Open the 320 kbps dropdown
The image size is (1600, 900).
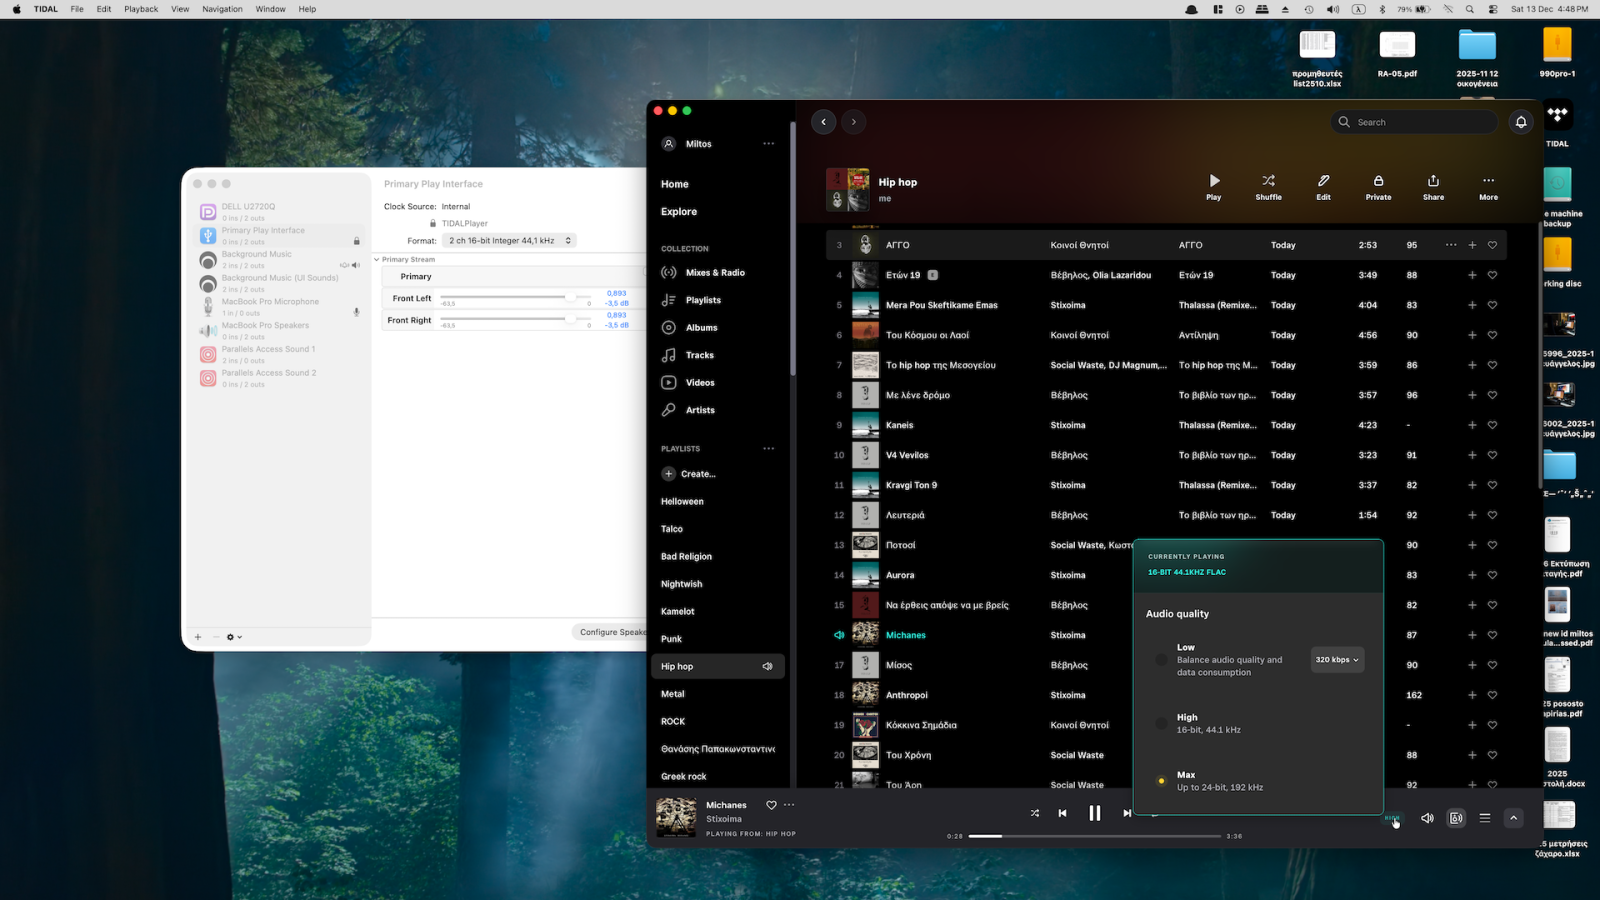[1337, 659]
